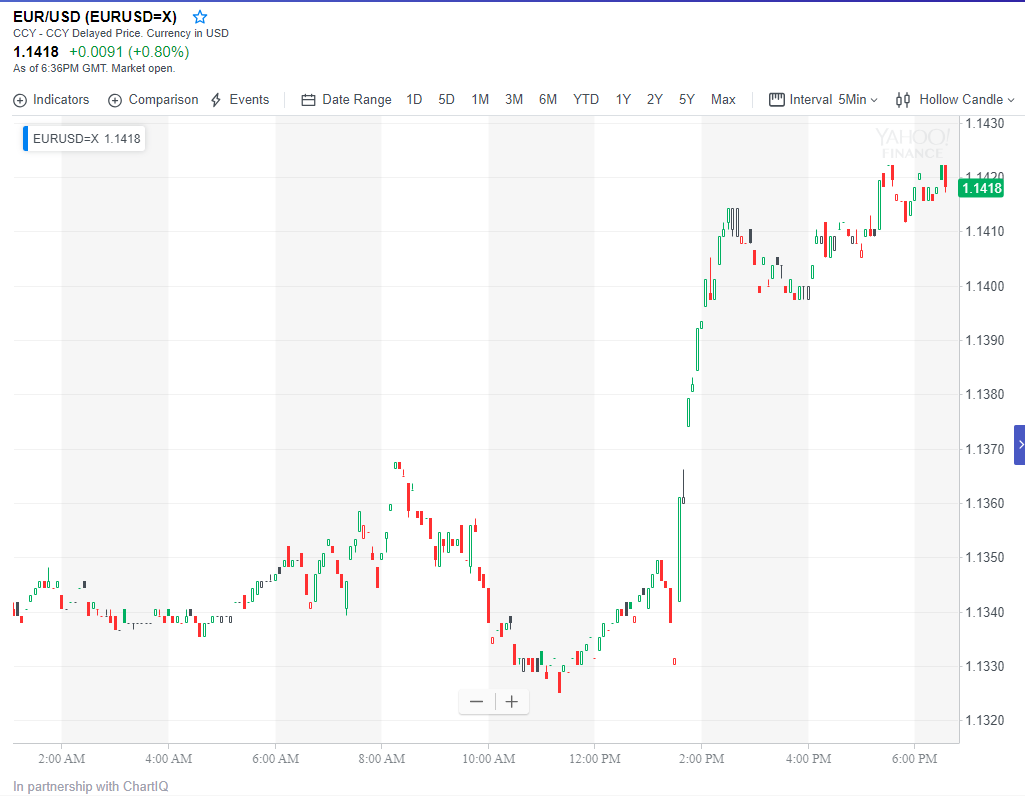Click the Comparison plus icon
1025x796 pixels.
coord(115,100)
